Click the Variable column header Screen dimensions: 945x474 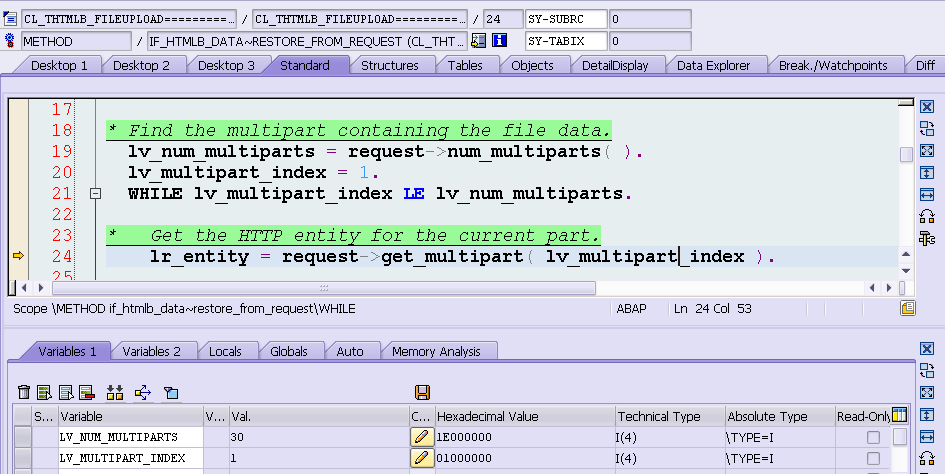pos(130,416)
